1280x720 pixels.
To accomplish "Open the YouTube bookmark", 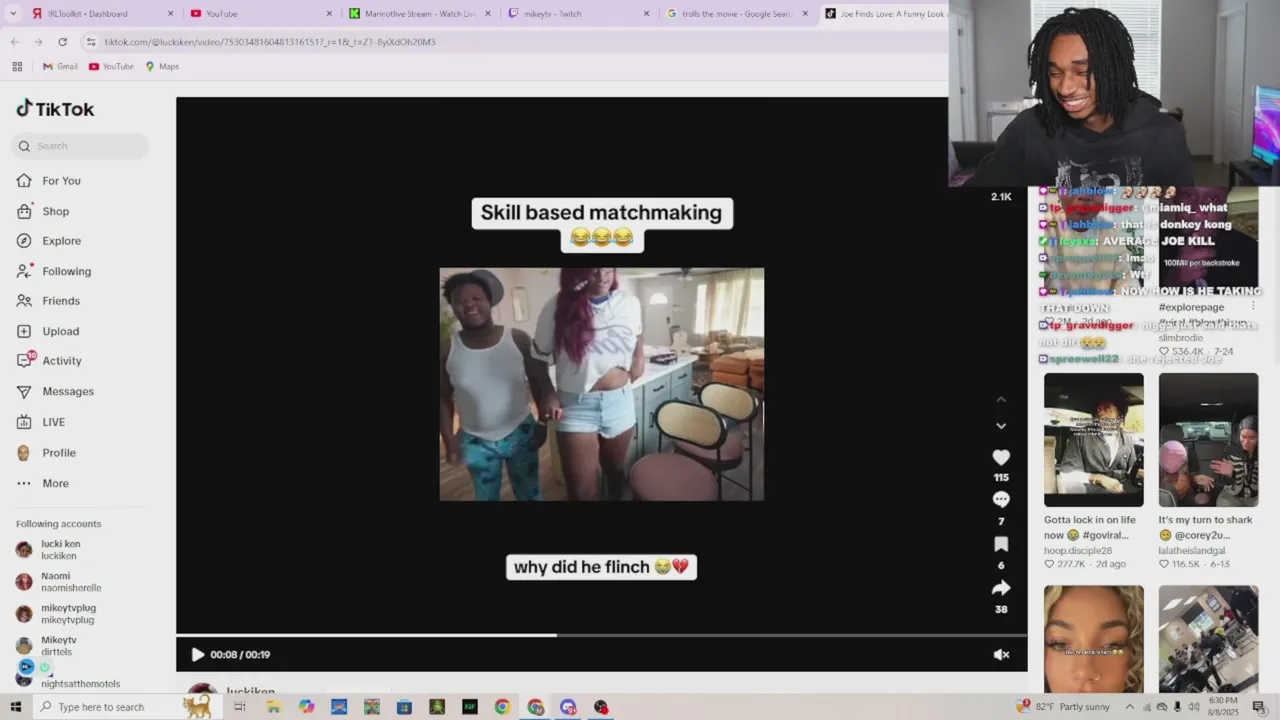I will (111, 66).
